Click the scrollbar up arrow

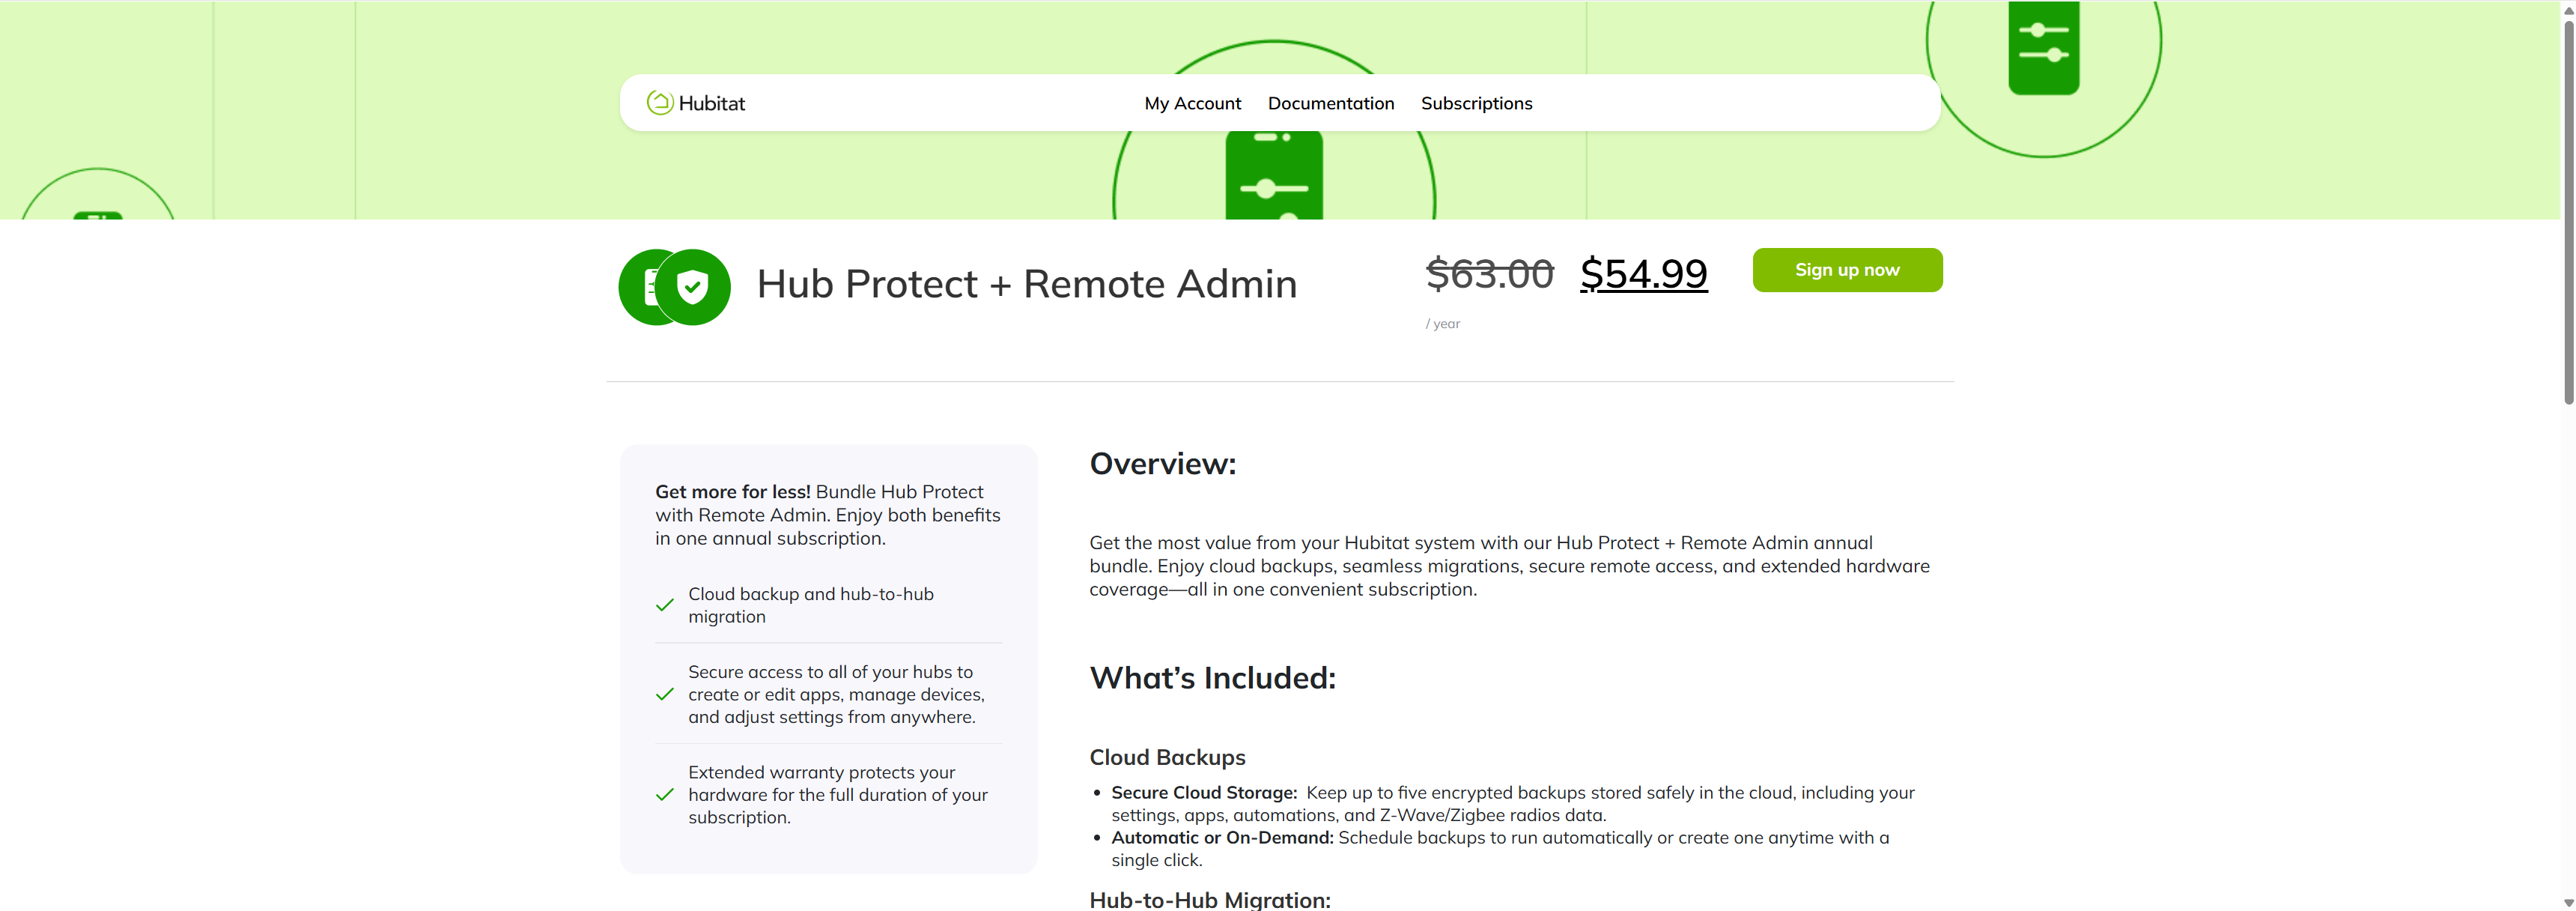pos(2567,9)
